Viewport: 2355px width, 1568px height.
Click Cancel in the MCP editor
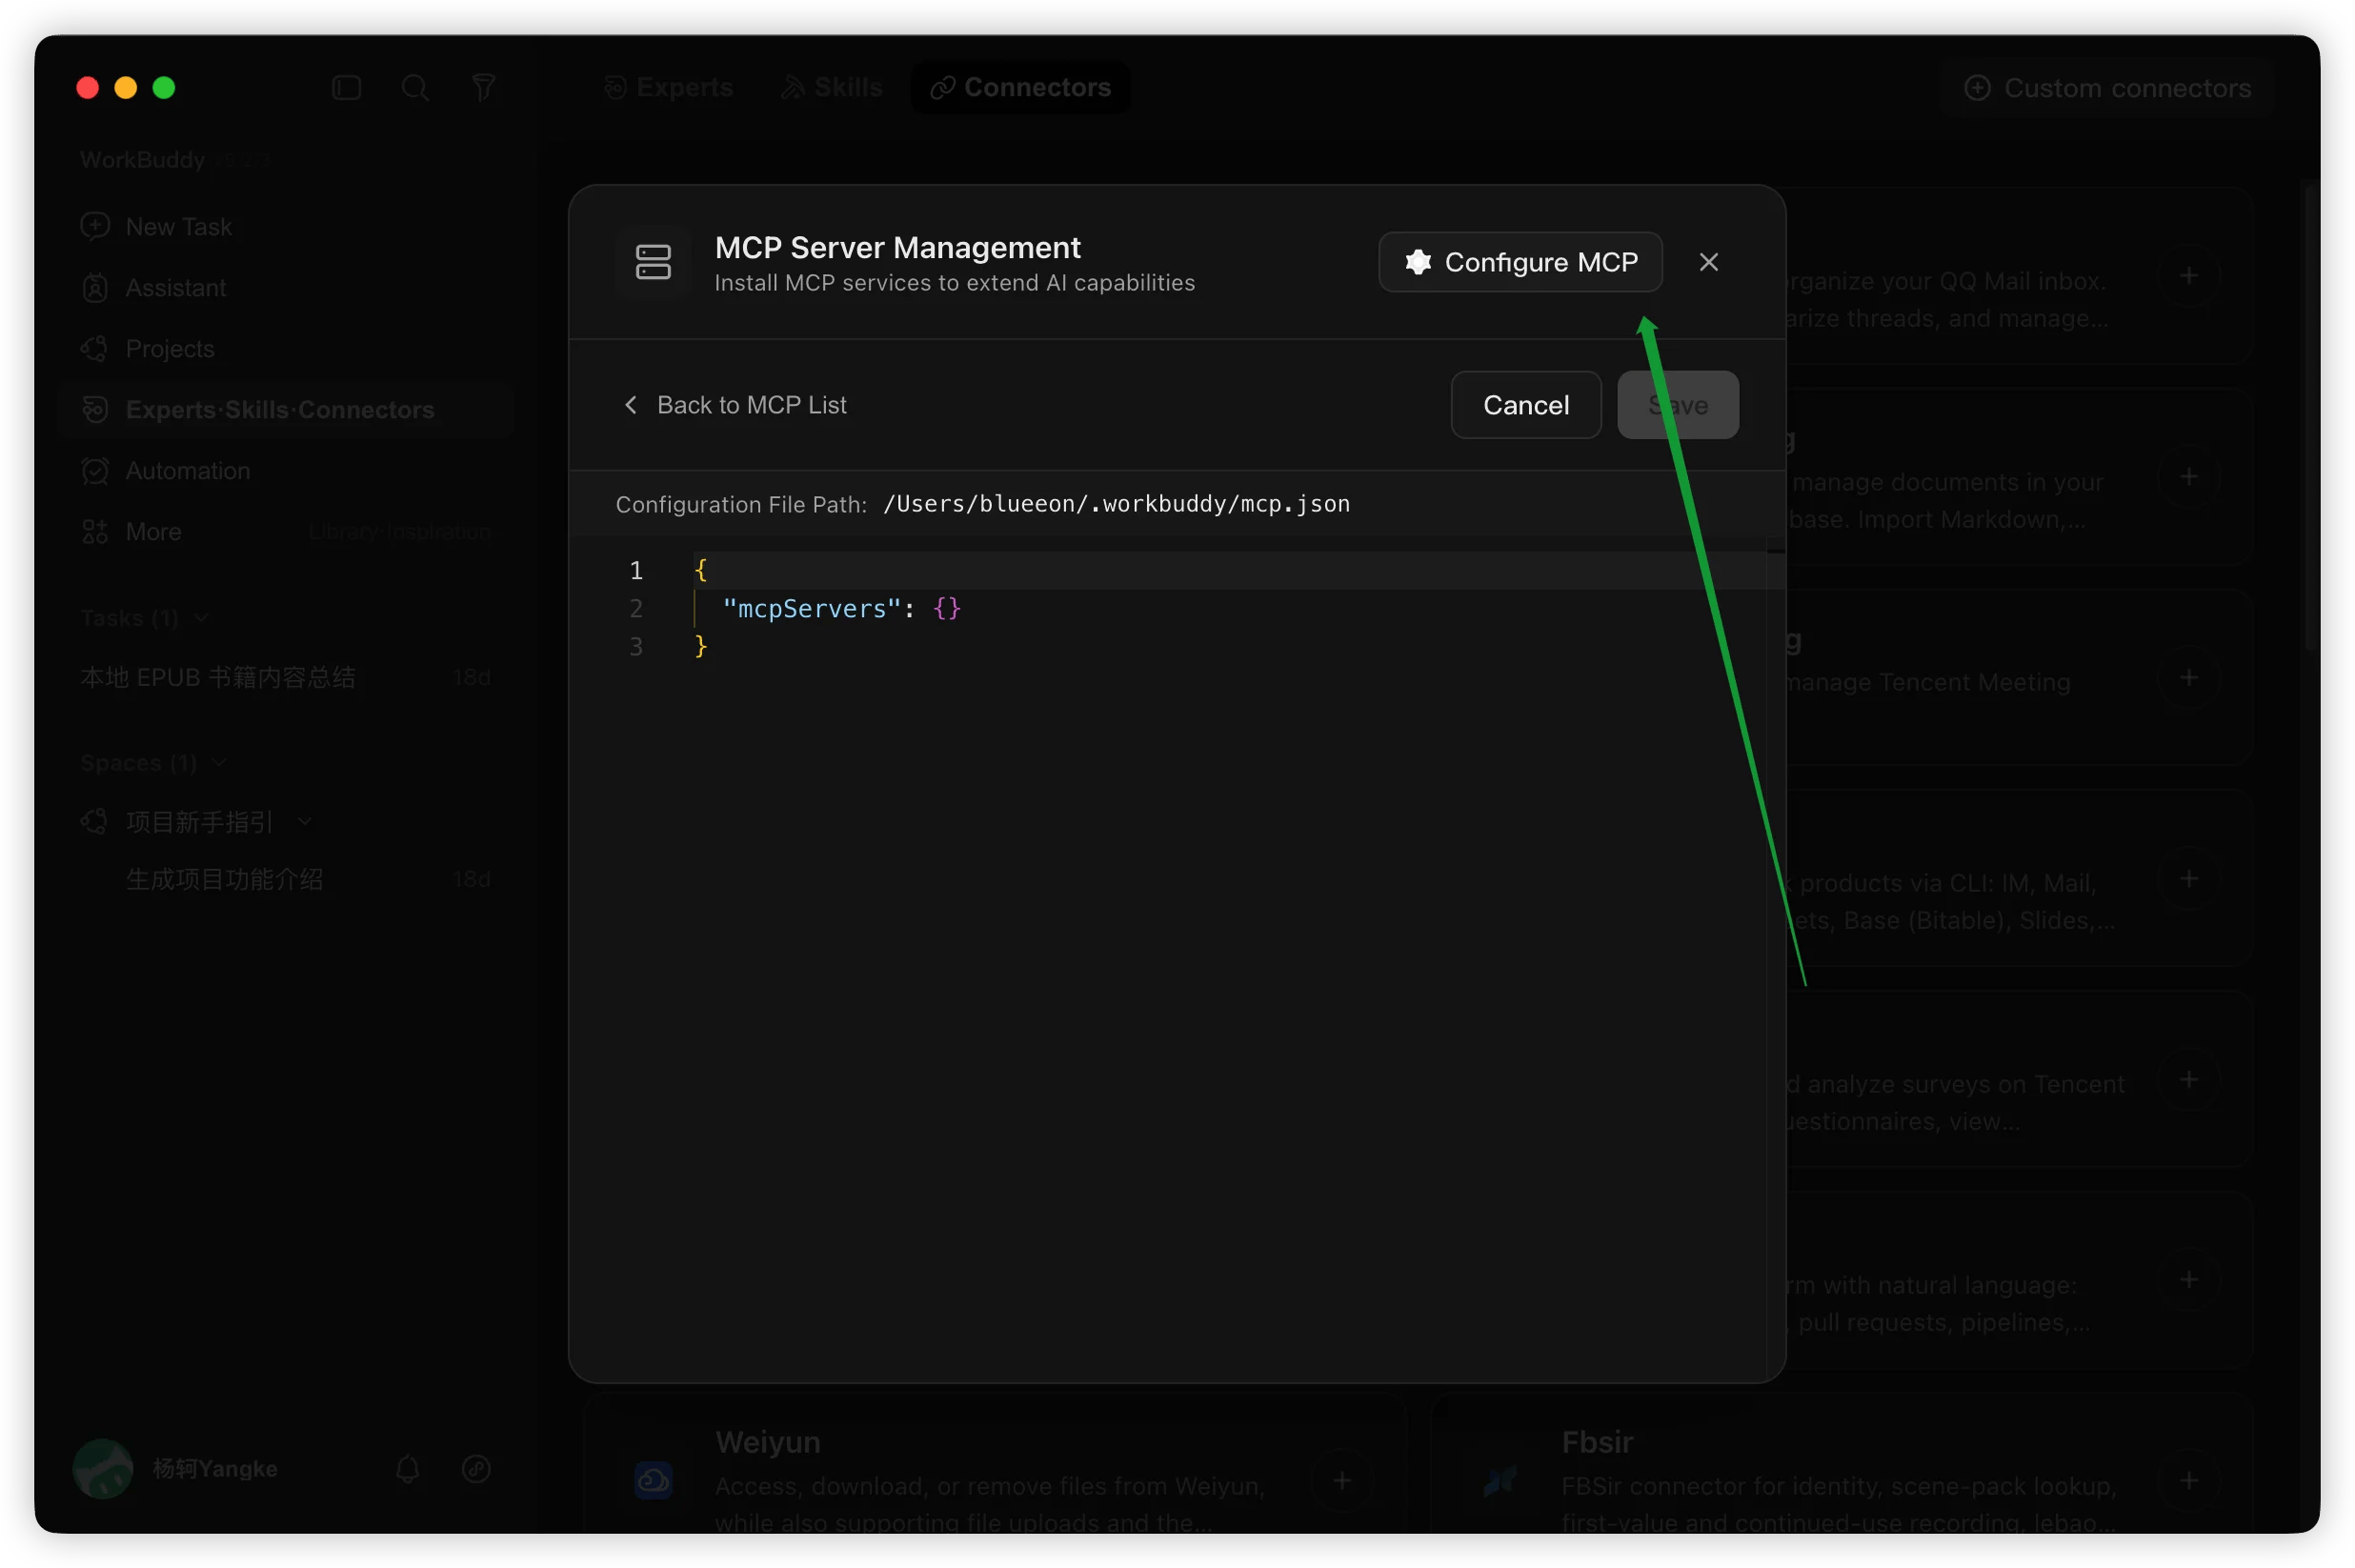(x=1525, y=405)
